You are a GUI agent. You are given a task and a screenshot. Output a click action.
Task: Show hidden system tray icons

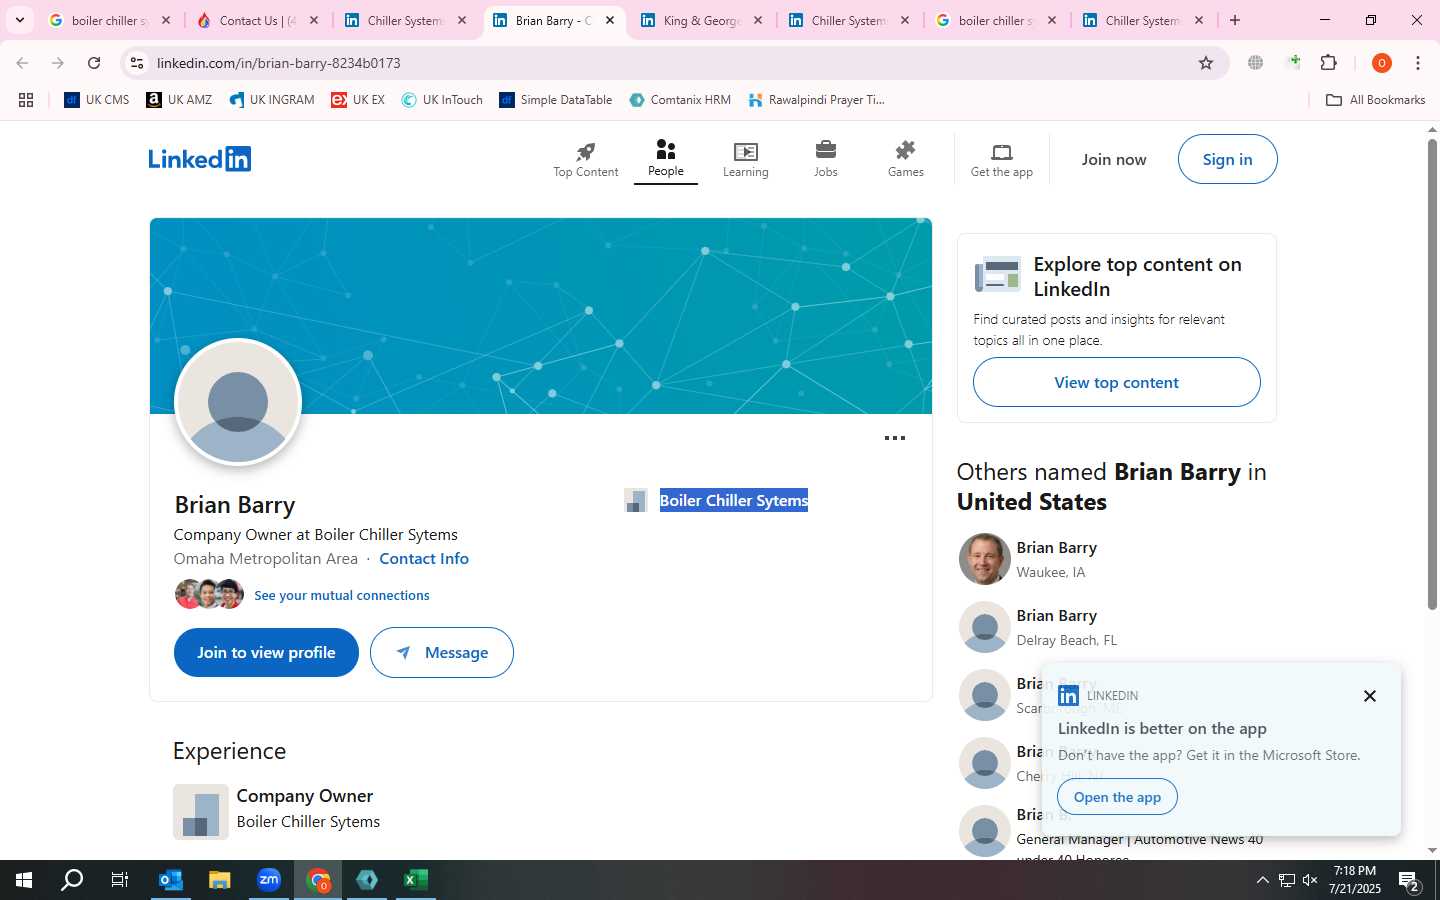[x=1262, y=880]
